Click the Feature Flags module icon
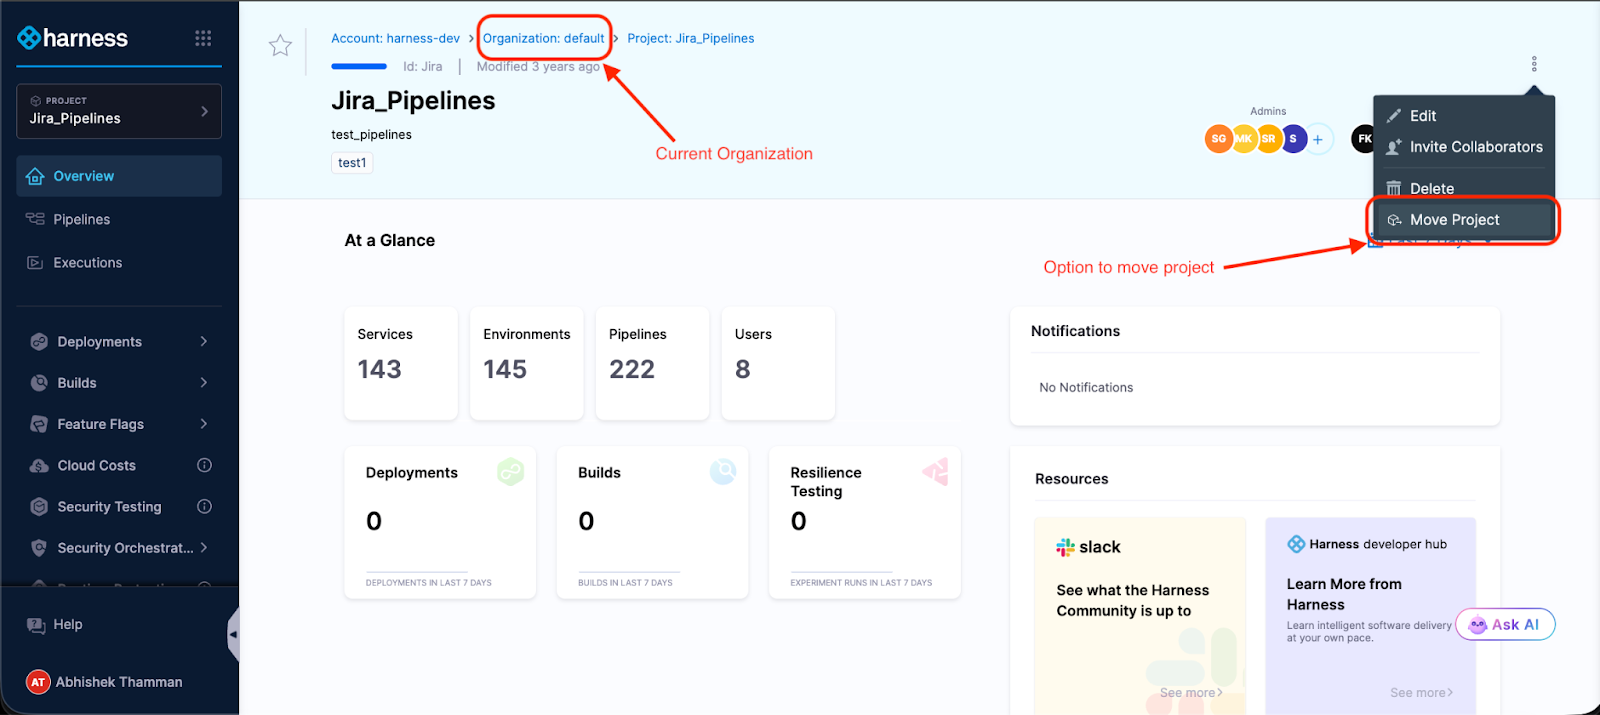 click(39, 424)
